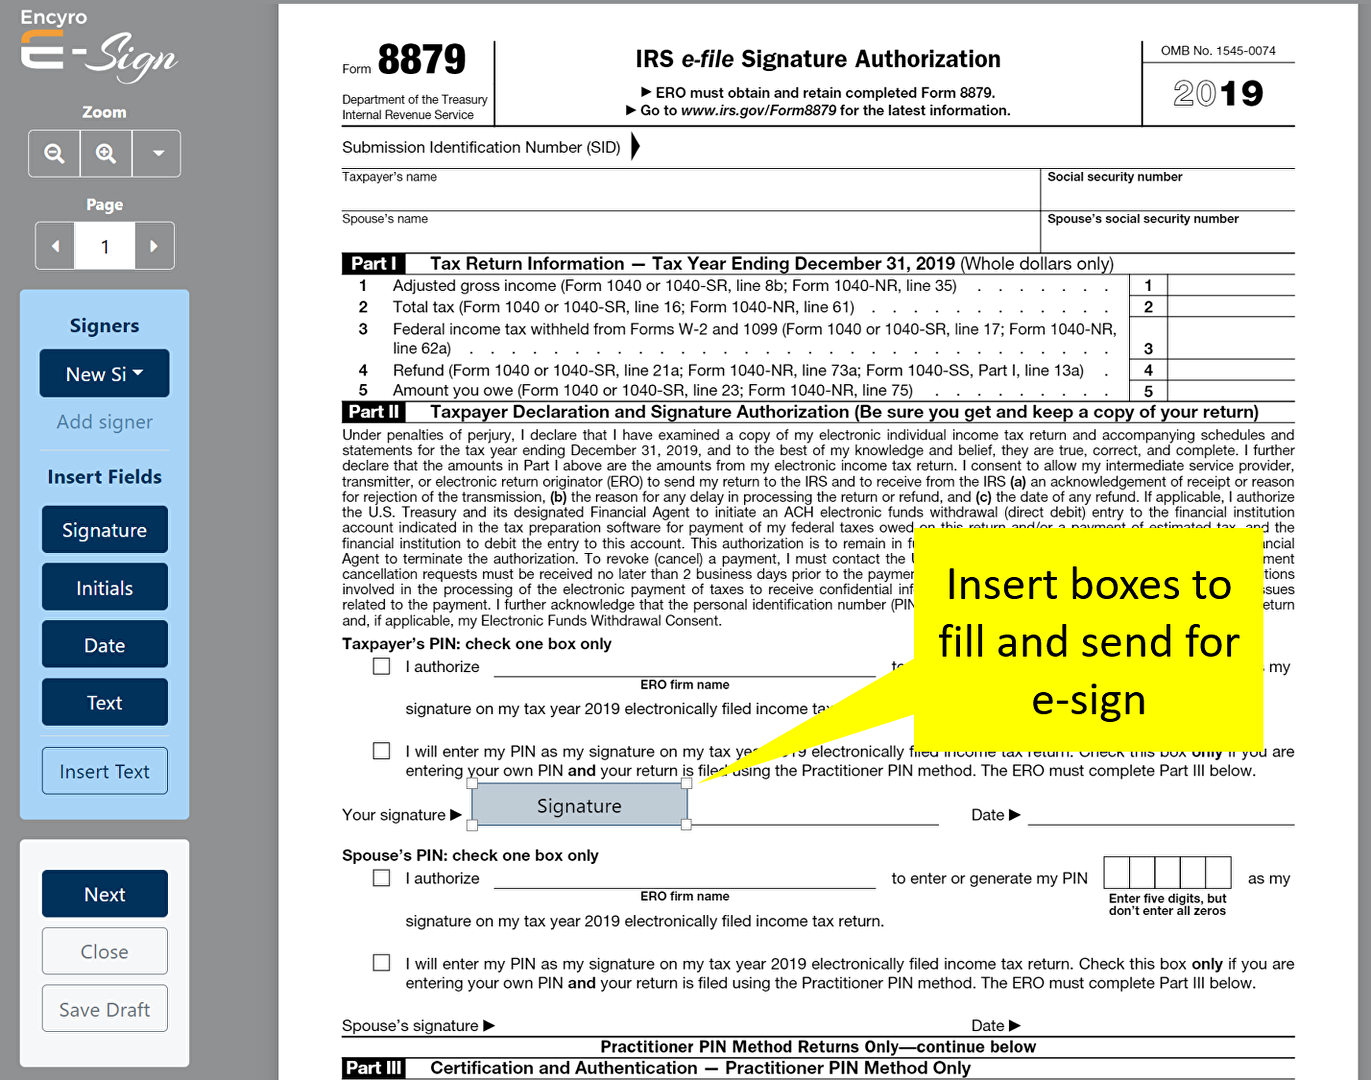
Task: Click the Insert Text button
Action: point(105,771)
